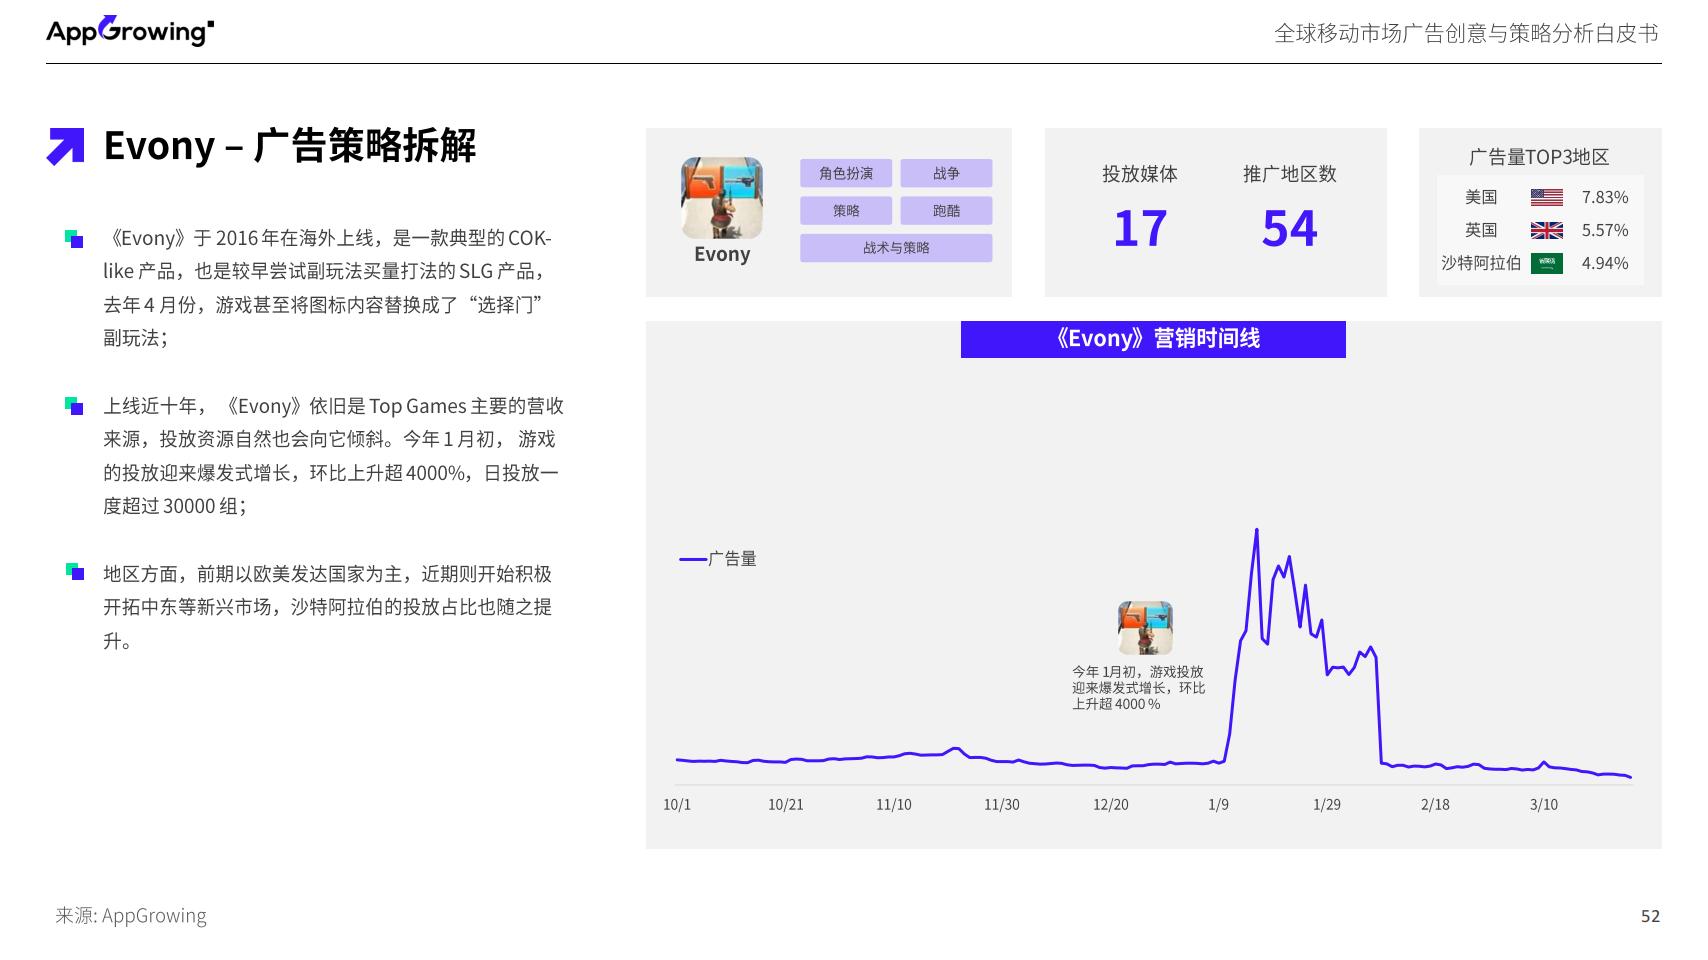Click the paragraph starting 《Evony》于 2016
The height and width of the screenshot is (960, 1708).
point(328,288)
